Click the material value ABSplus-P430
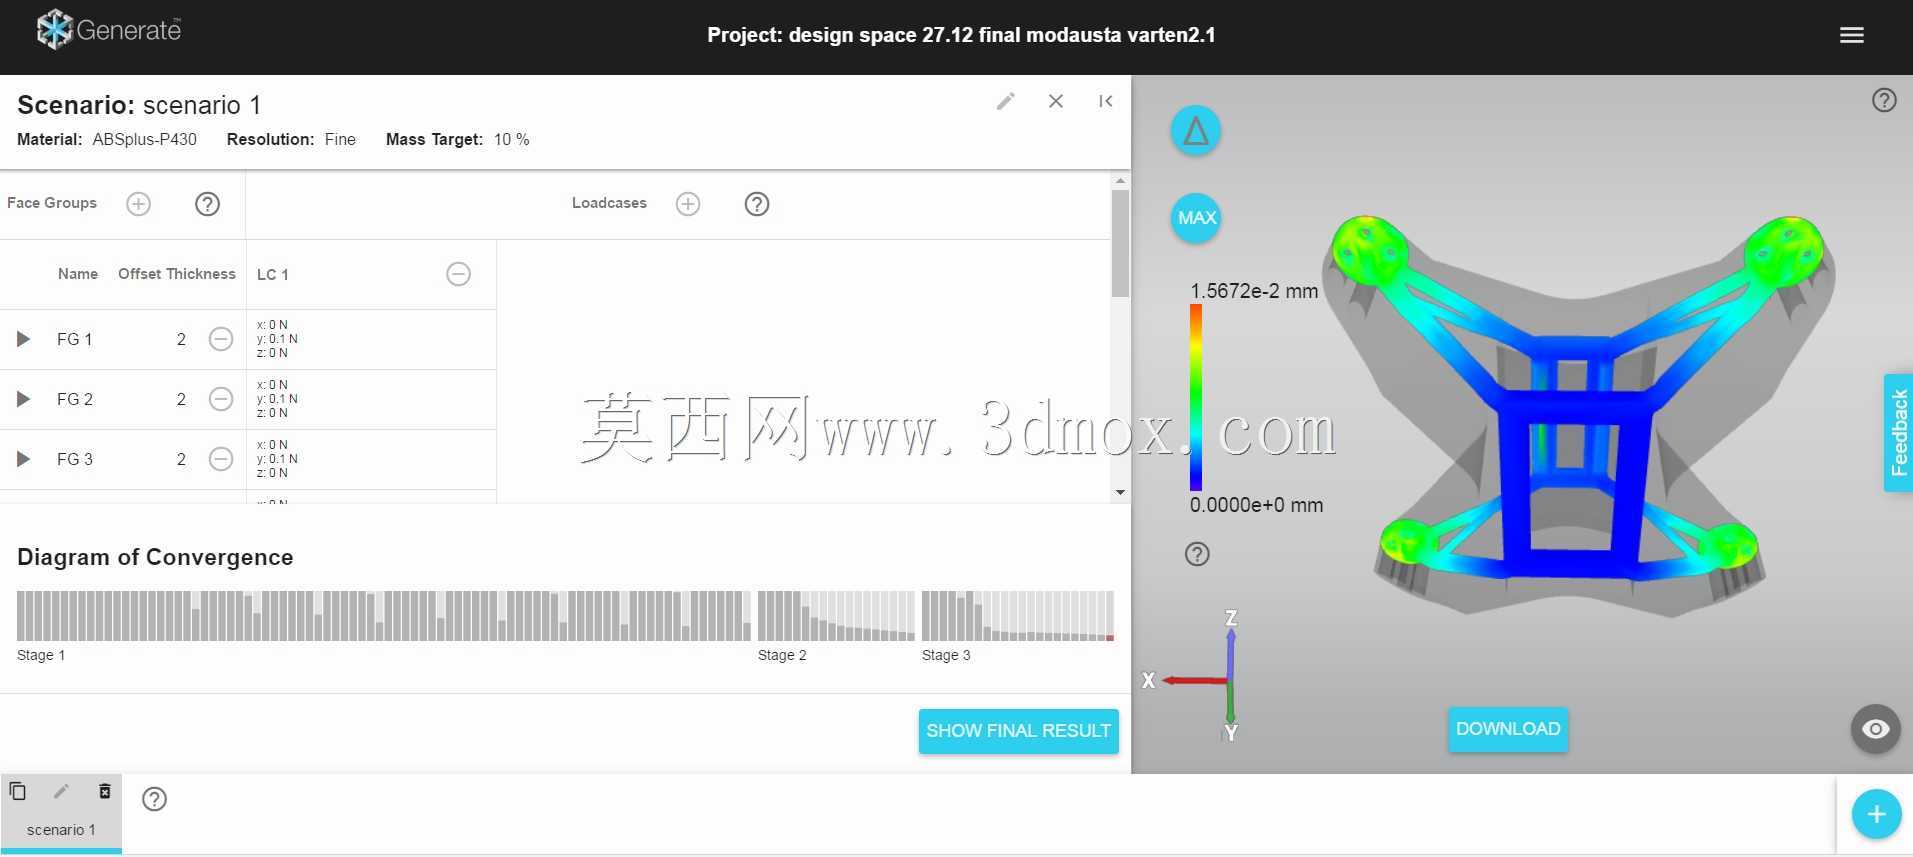Viewport: 1913px width, 857px height. (x=145, y=139)
